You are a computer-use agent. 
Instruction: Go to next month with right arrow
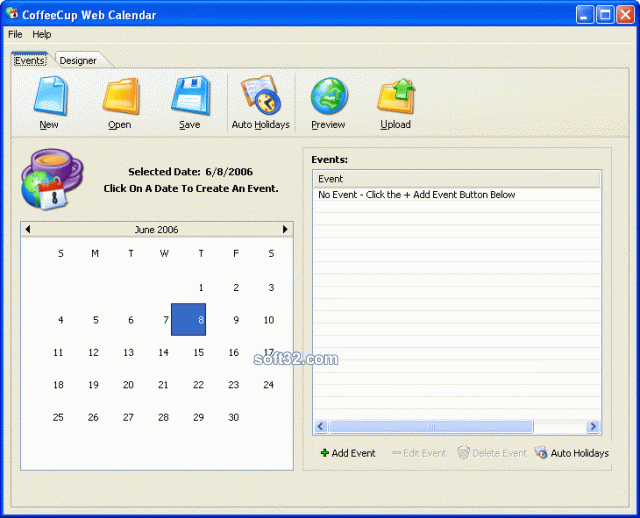pos(285,229)
